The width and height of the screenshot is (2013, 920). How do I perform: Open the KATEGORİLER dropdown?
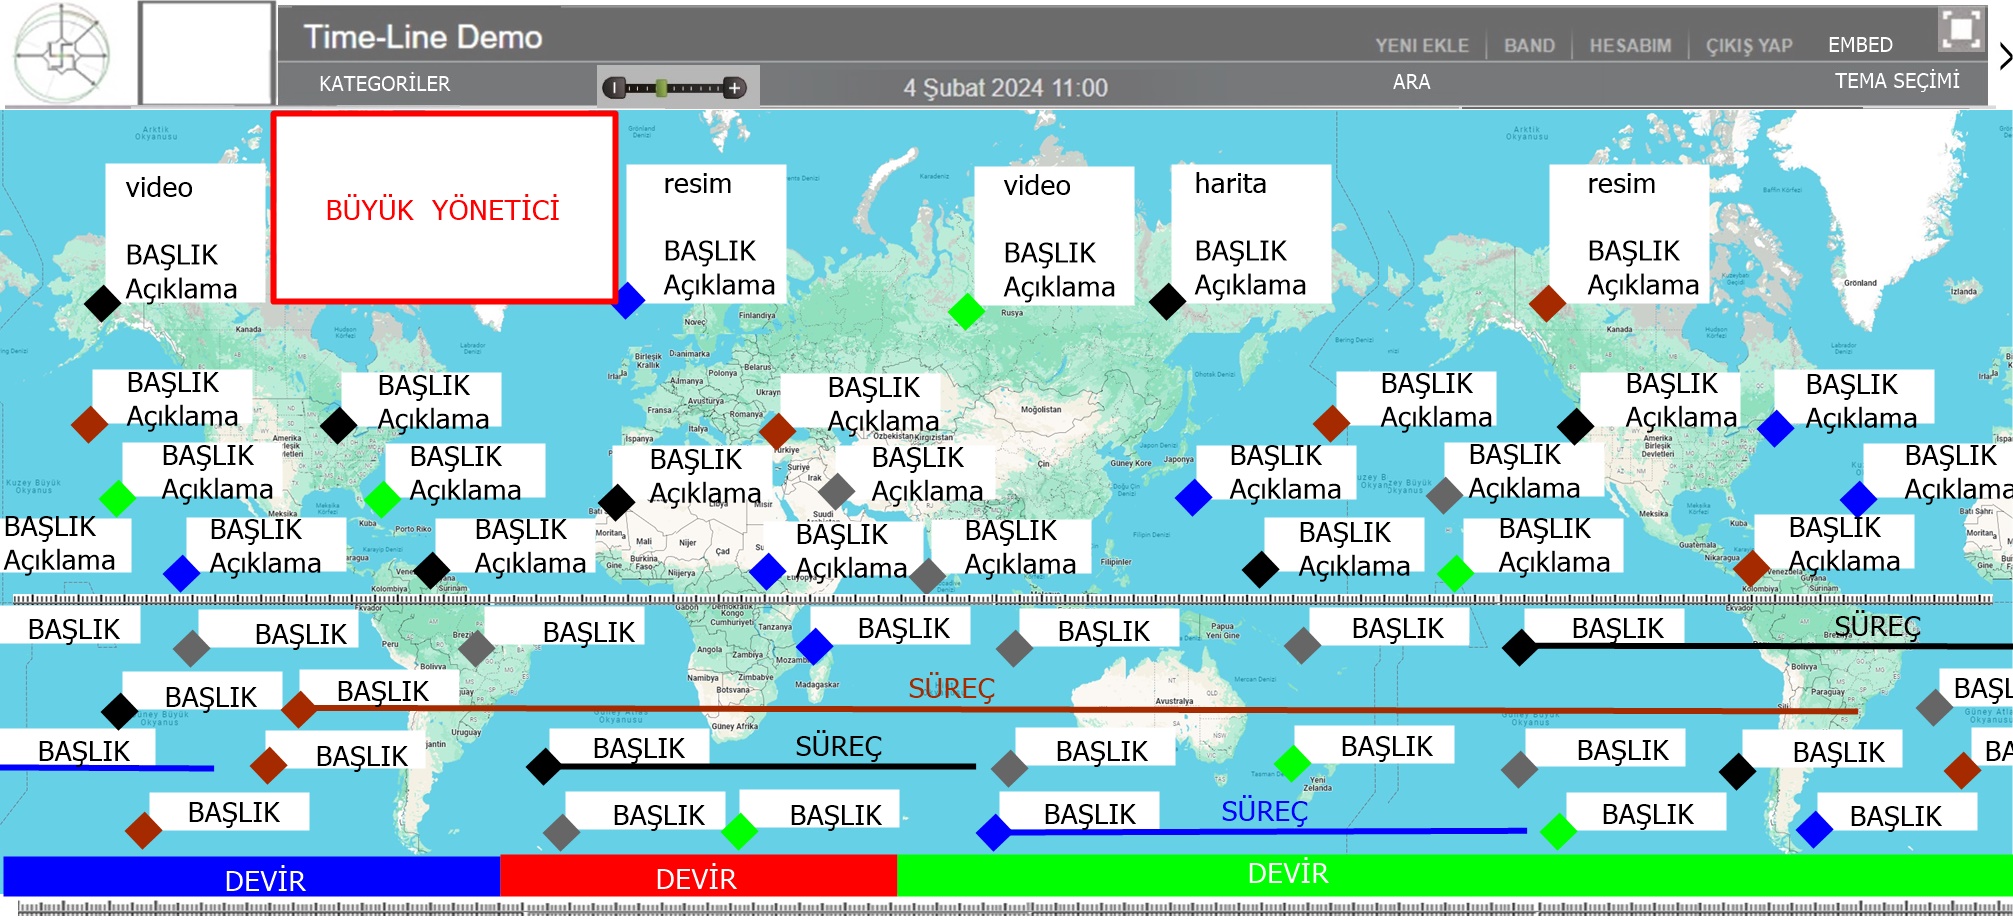(x=384, y=84)
